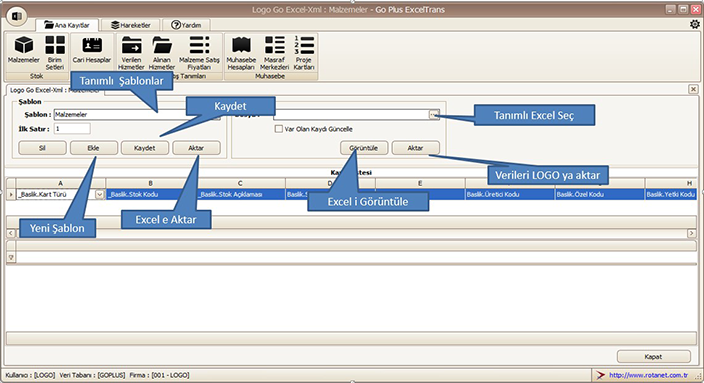Screen dimensions: 704x383
Task: Click the Kapat button
Action: 653,357
